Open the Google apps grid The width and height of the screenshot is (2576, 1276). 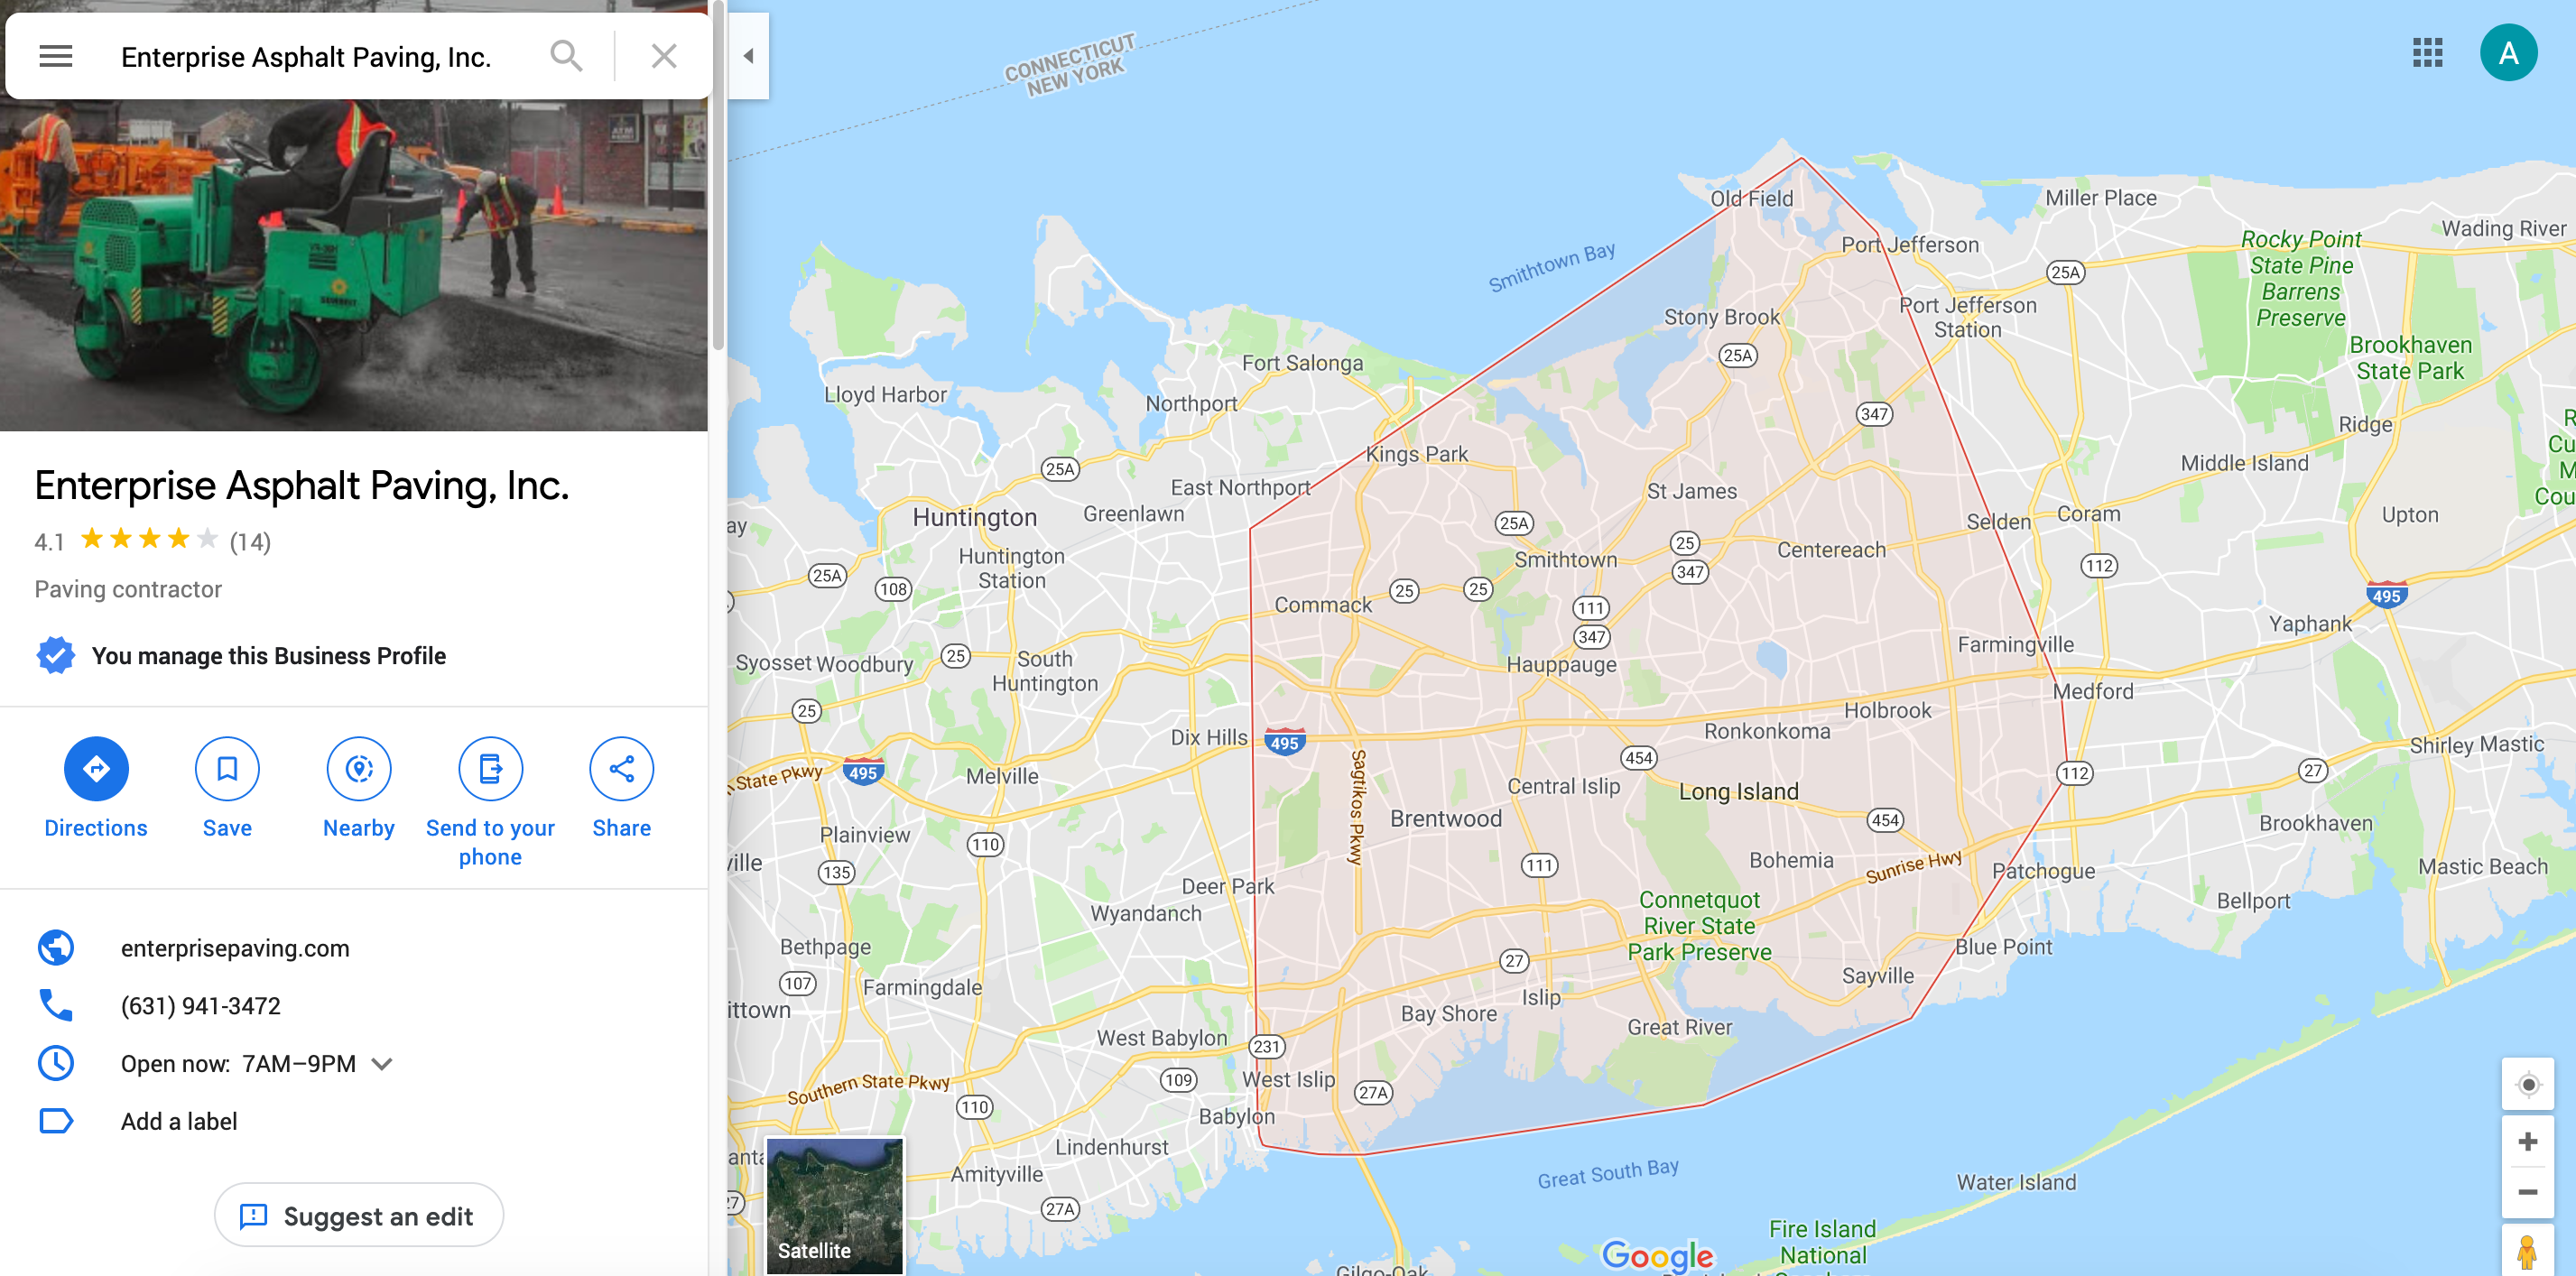[2427, 53]
